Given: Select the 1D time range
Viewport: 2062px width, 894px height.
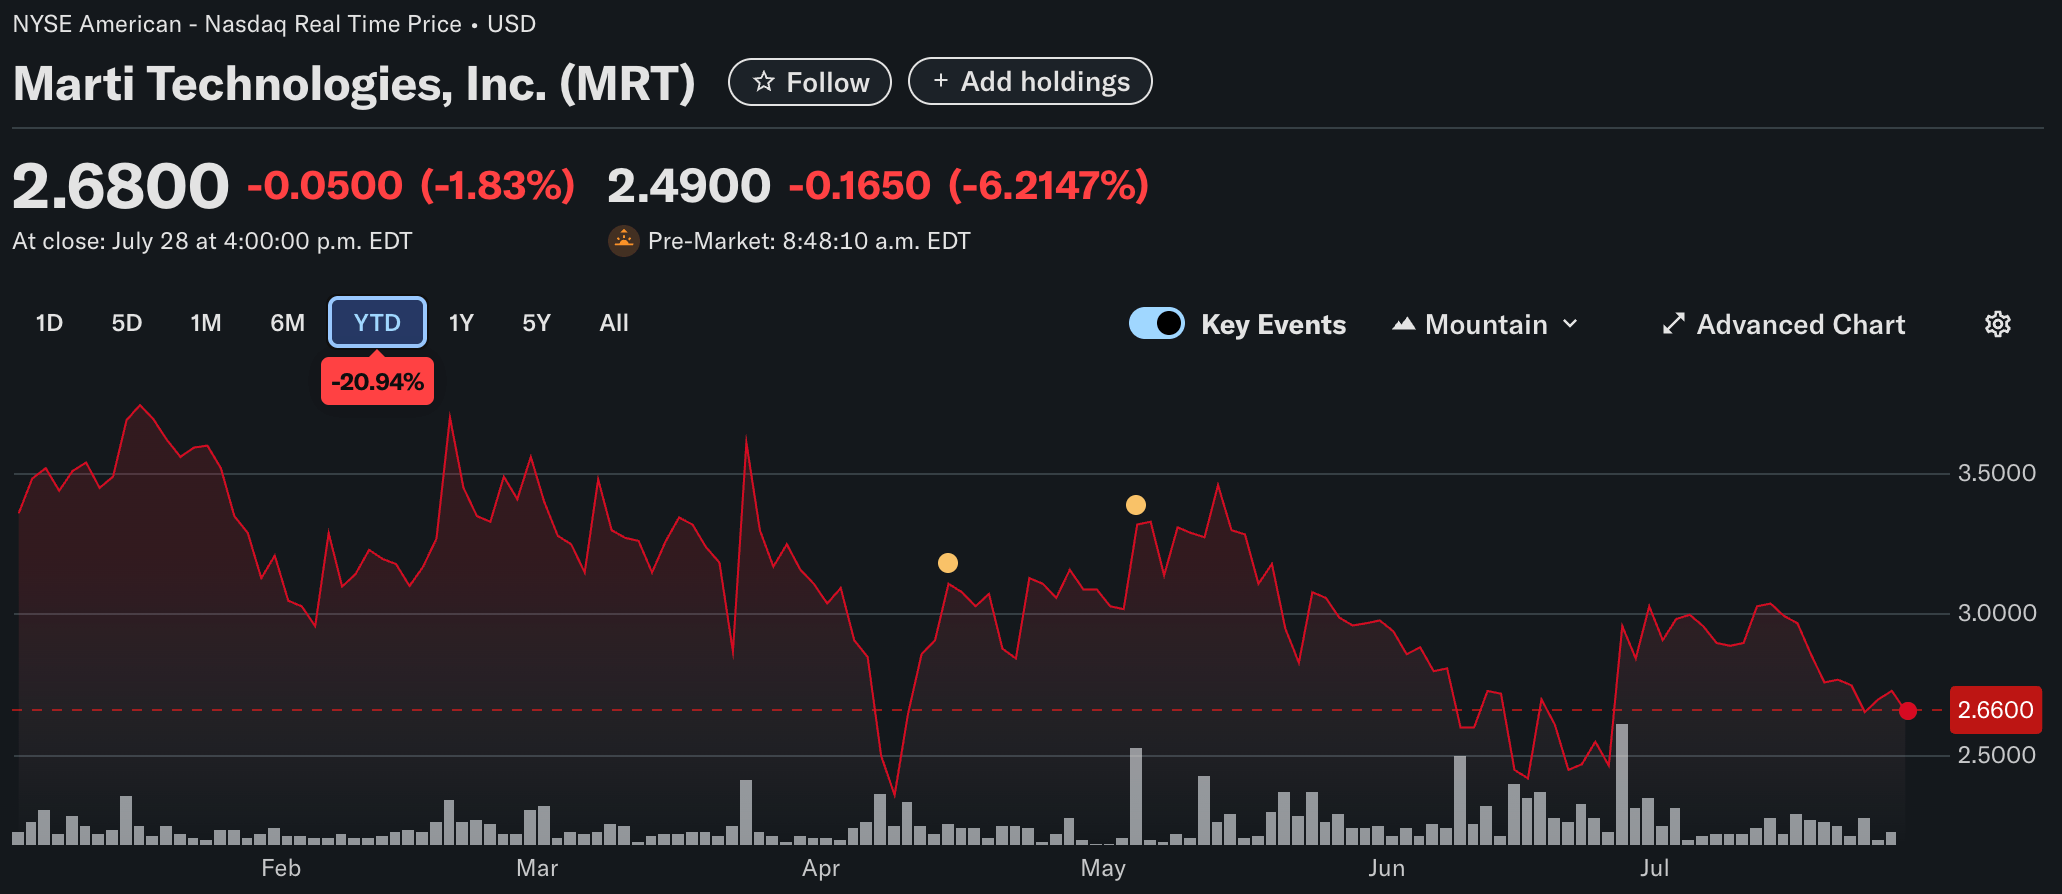Looking at the screenshot, I should pyautogui.click(x=49, y=323).
